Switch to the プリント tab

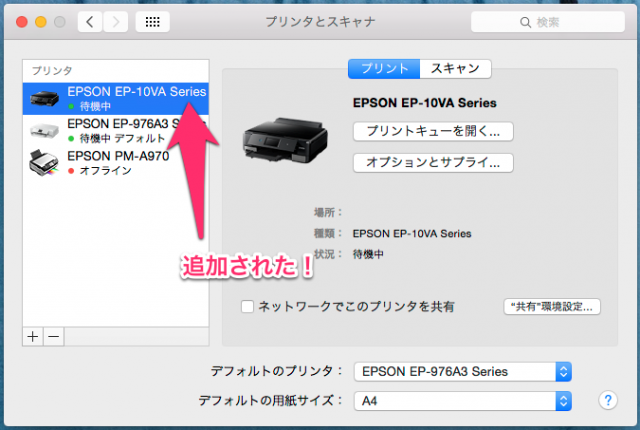coord(384,69)
